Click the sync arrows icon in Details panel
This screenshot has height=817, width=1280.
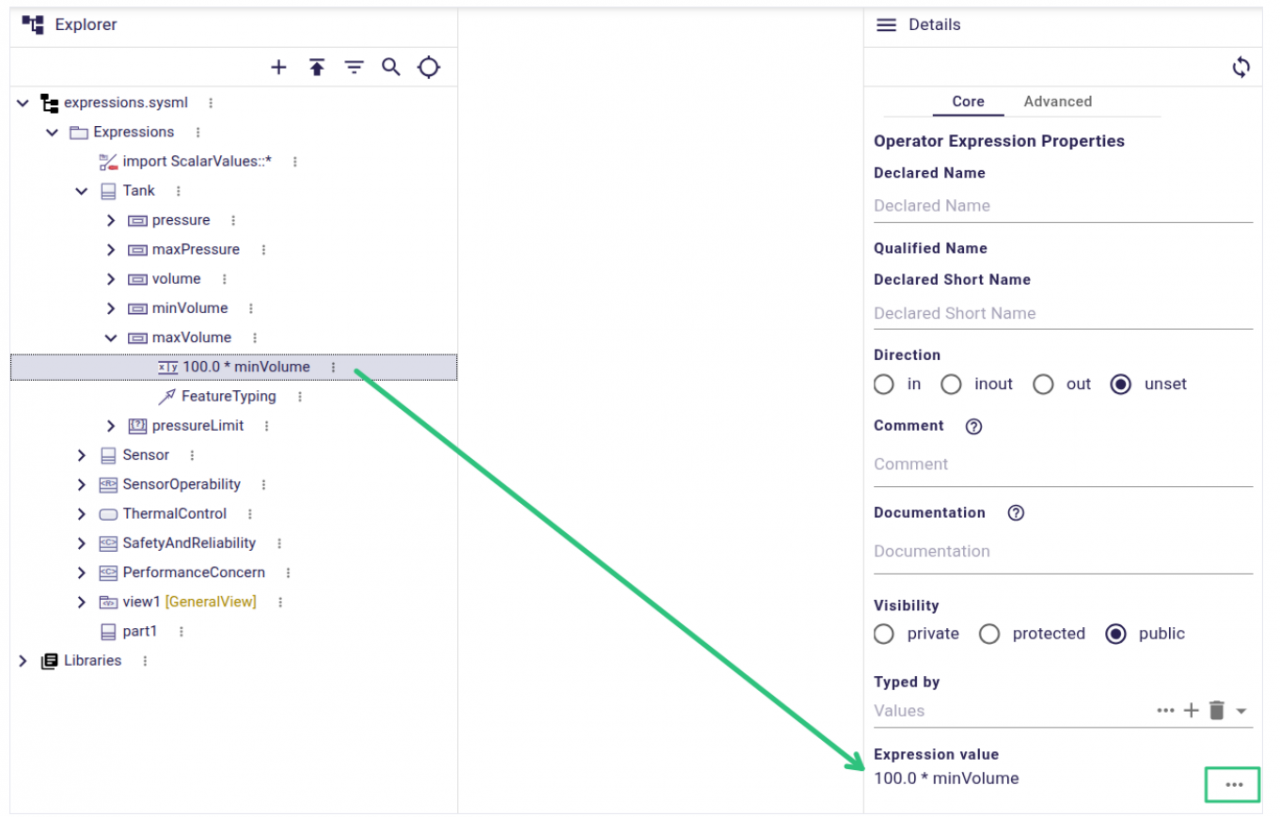click(x=1241, y=67)
